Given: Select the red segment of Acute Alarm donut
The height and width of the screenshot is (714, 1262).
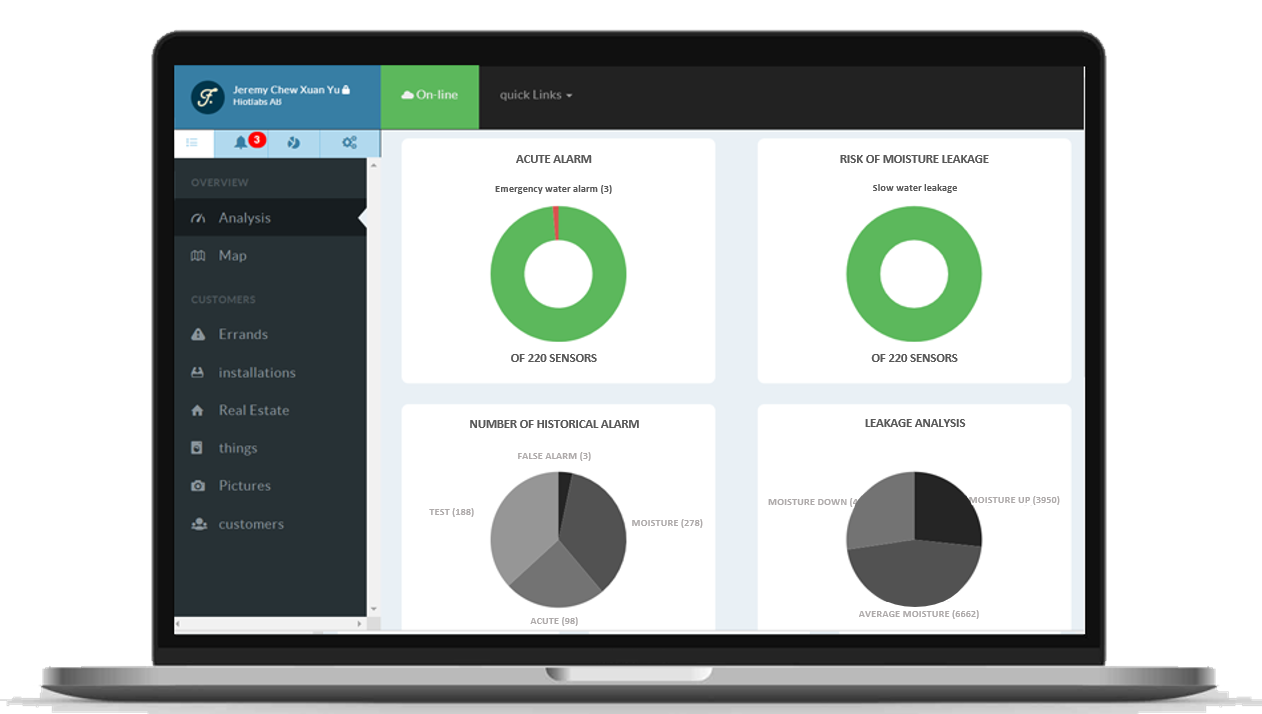Looking at the screenshot, I should coord(556,223).
